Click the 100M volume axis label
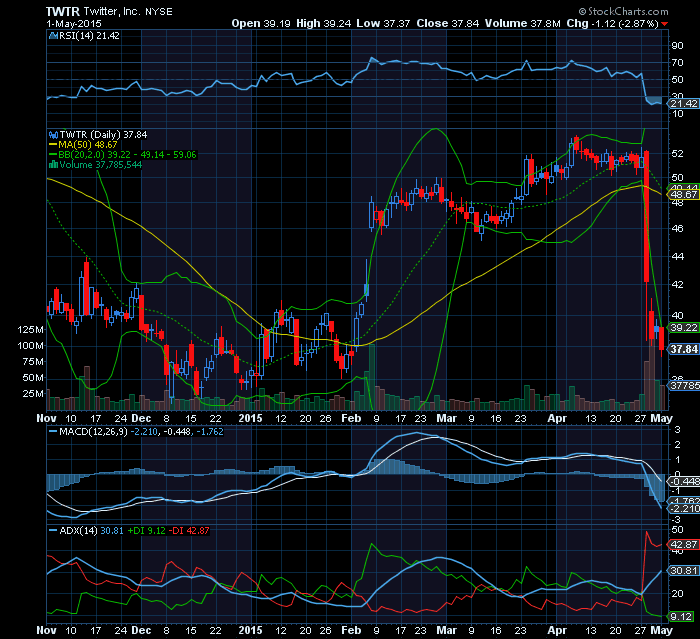700x639 pixels. (x=31, y=346)
